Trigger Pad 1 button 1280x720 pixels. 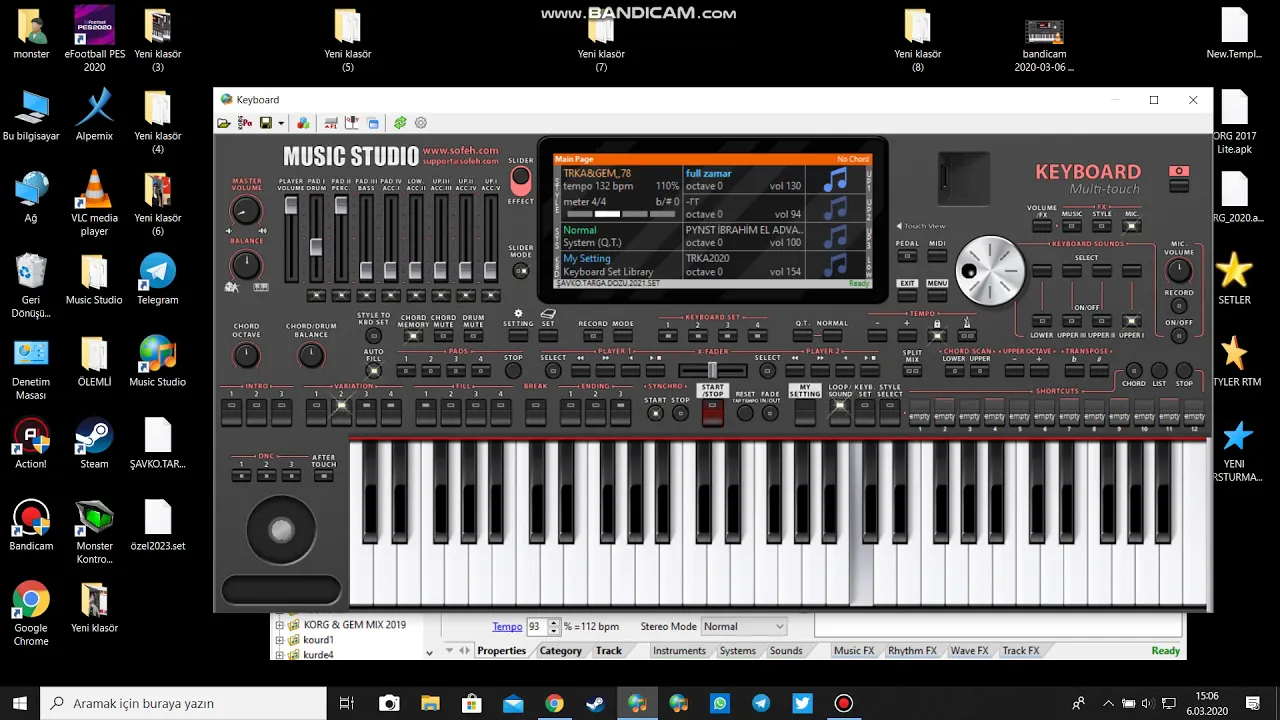tap(407, 371)
